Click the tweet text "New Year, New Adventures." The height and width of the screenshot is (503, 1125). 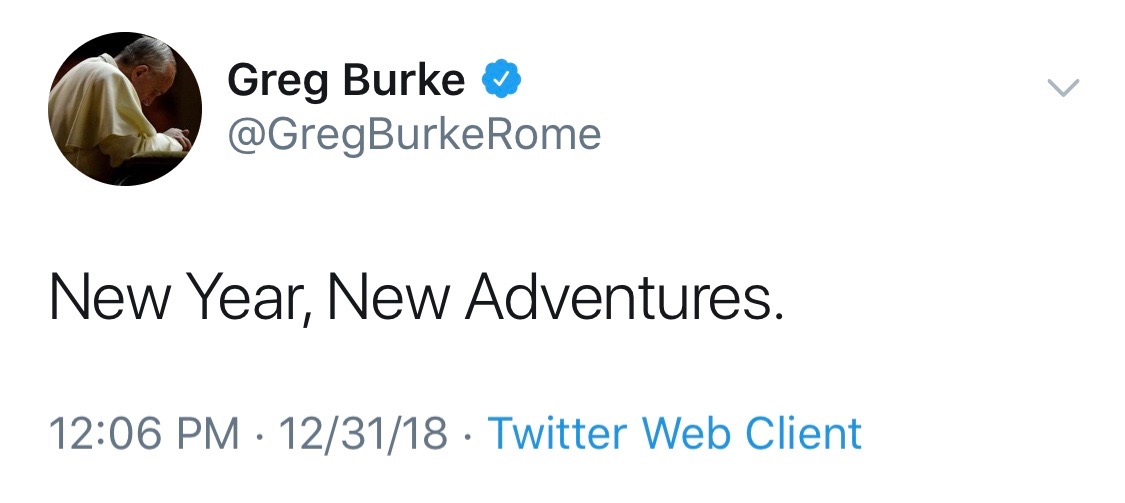pyautogui.click(x=416, y=299)
